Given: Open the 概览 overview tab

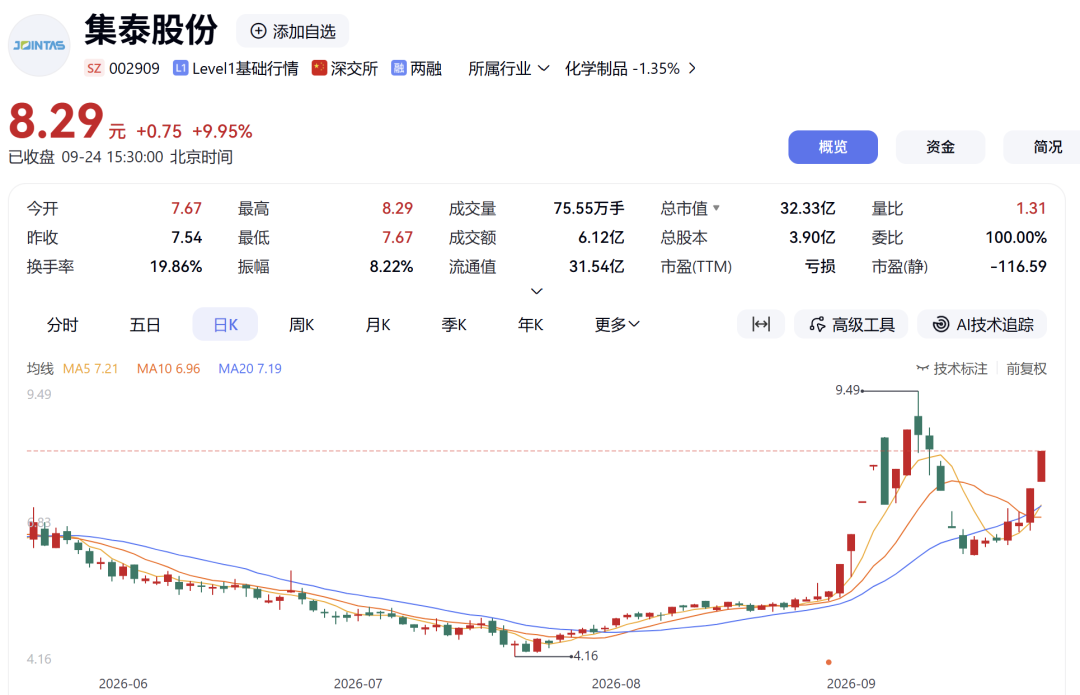Looking at the screenshot, I should tap(833, 147).
